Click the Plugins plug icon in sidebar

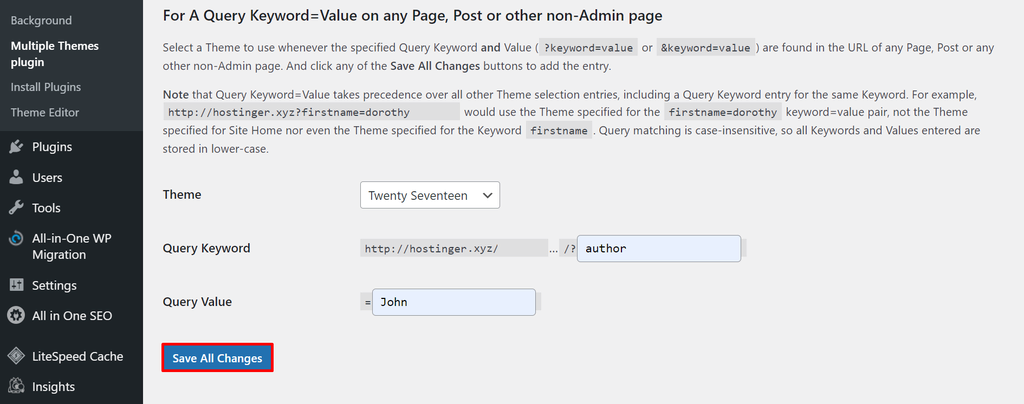(16, 147)
